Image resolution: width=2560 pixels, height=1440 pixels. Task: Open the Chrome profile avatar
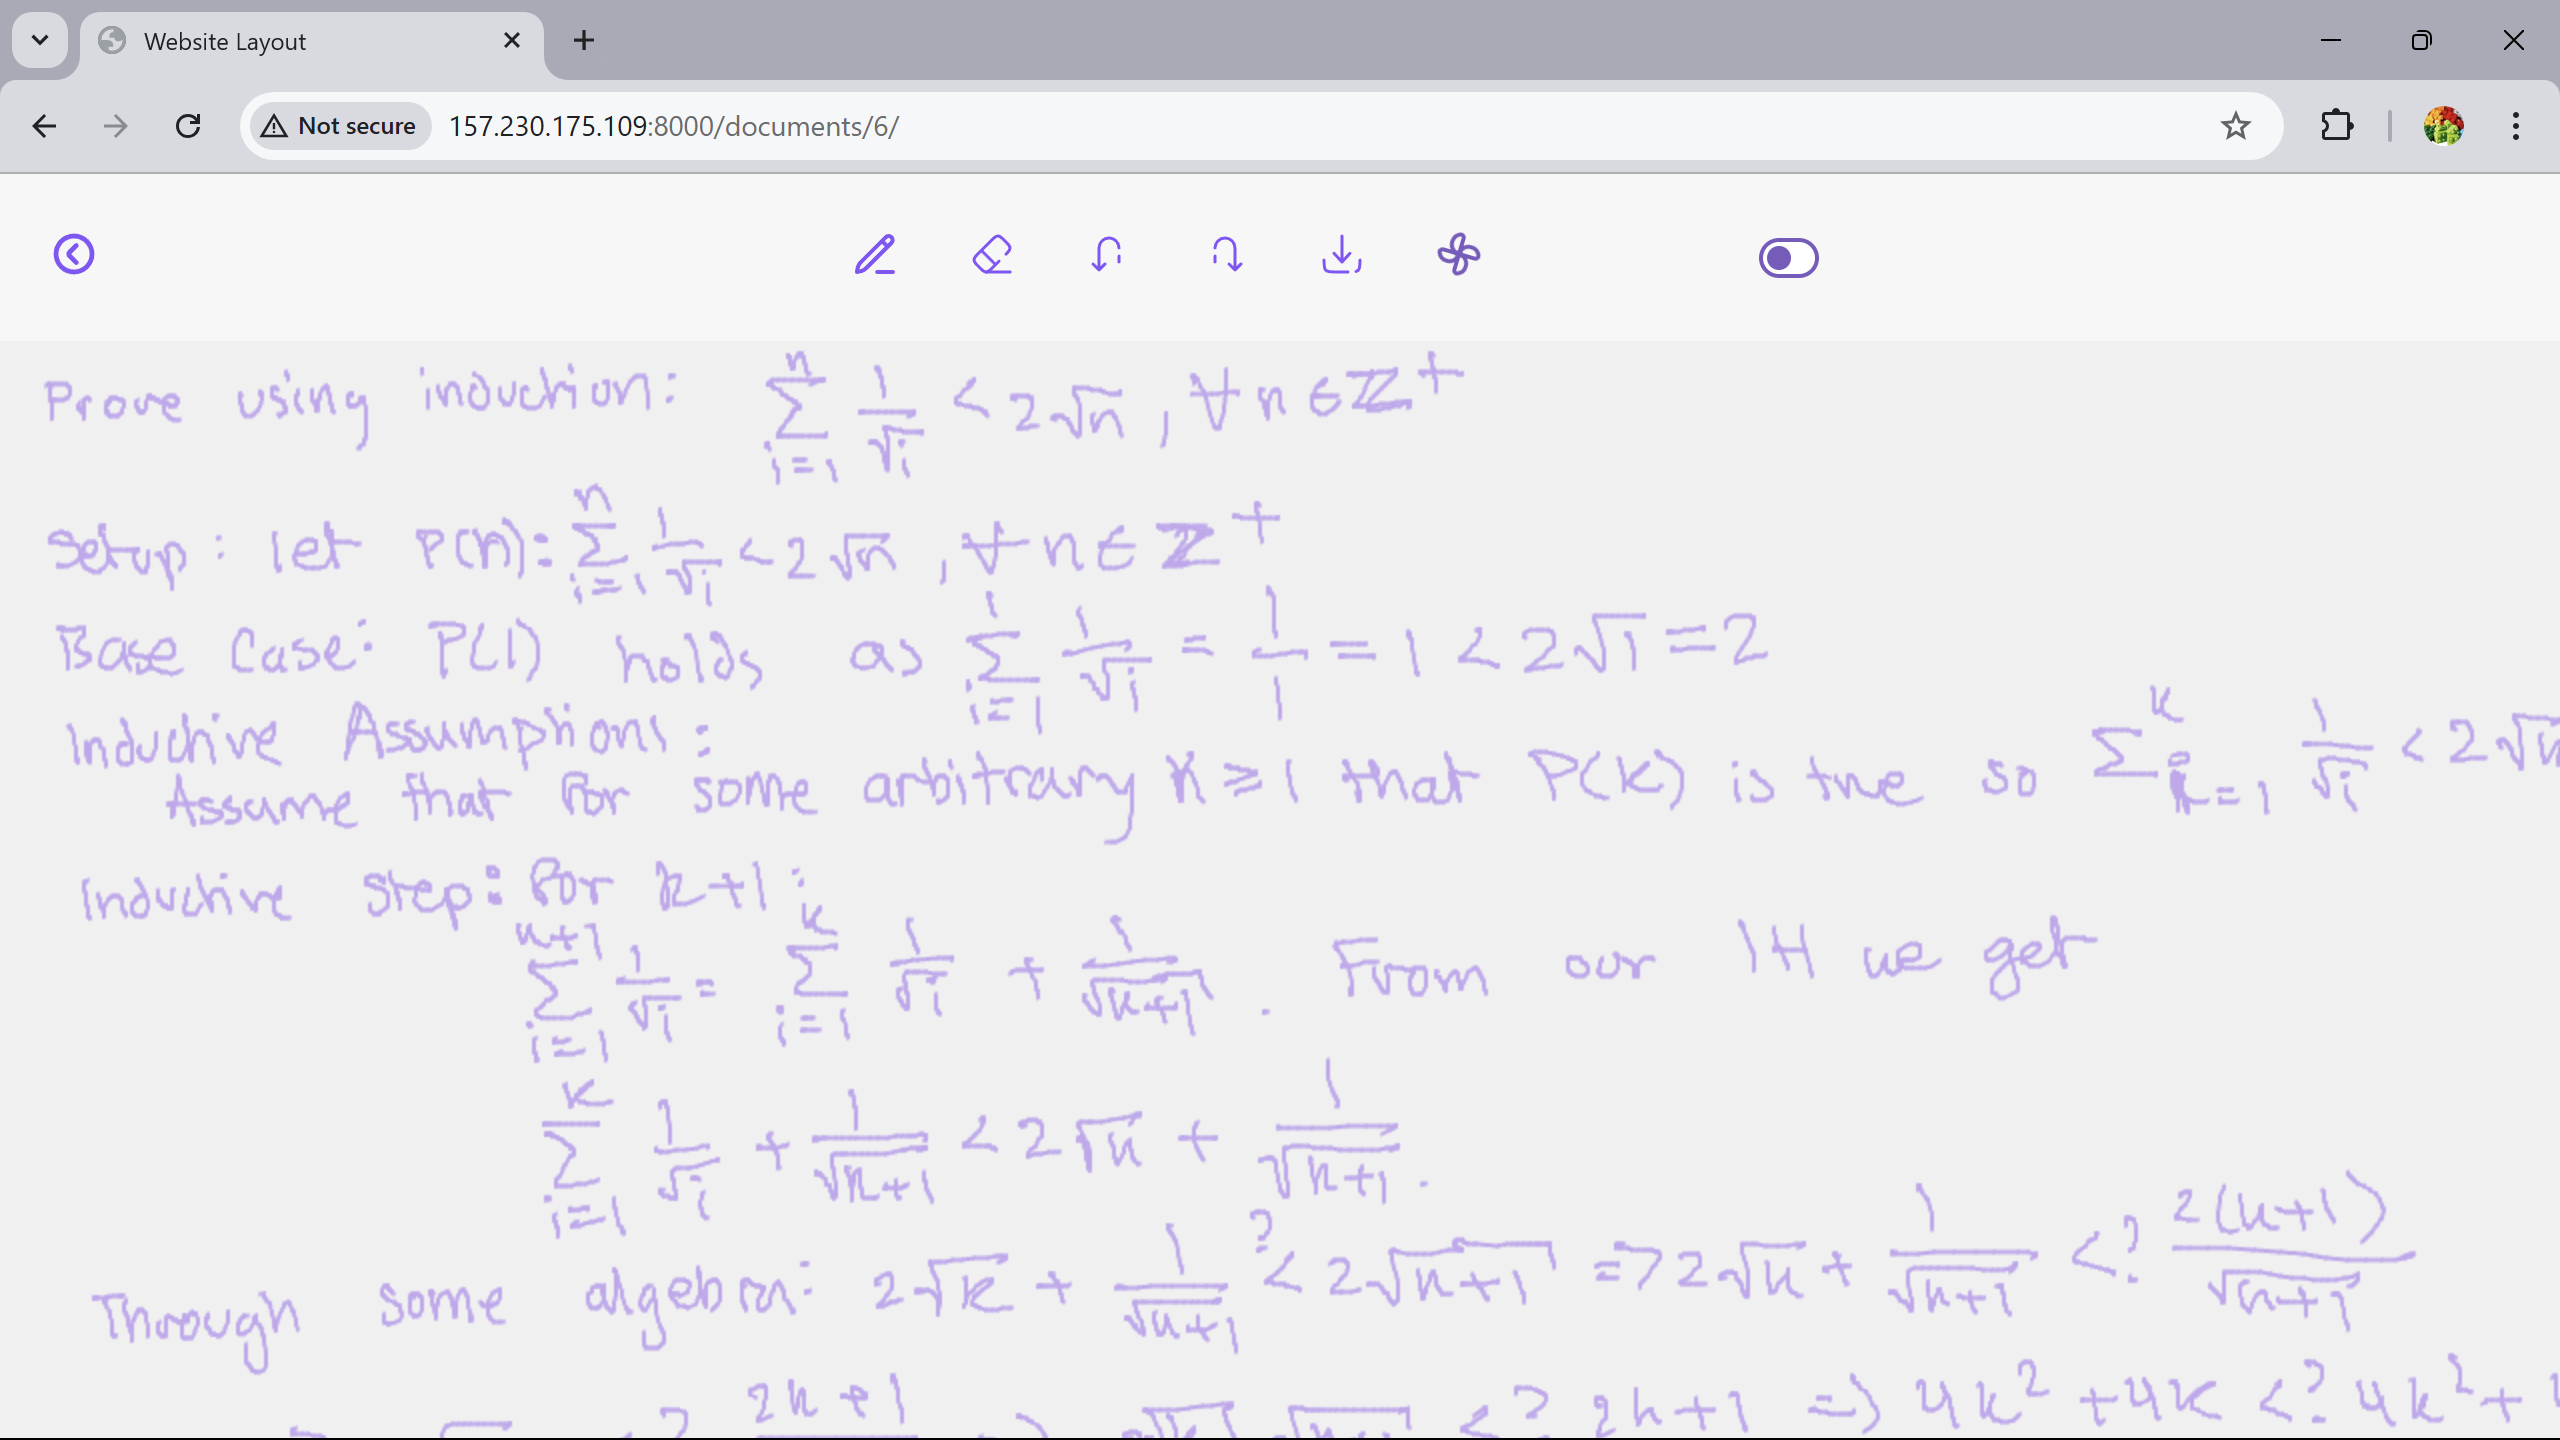click(x=2443, y=126)
